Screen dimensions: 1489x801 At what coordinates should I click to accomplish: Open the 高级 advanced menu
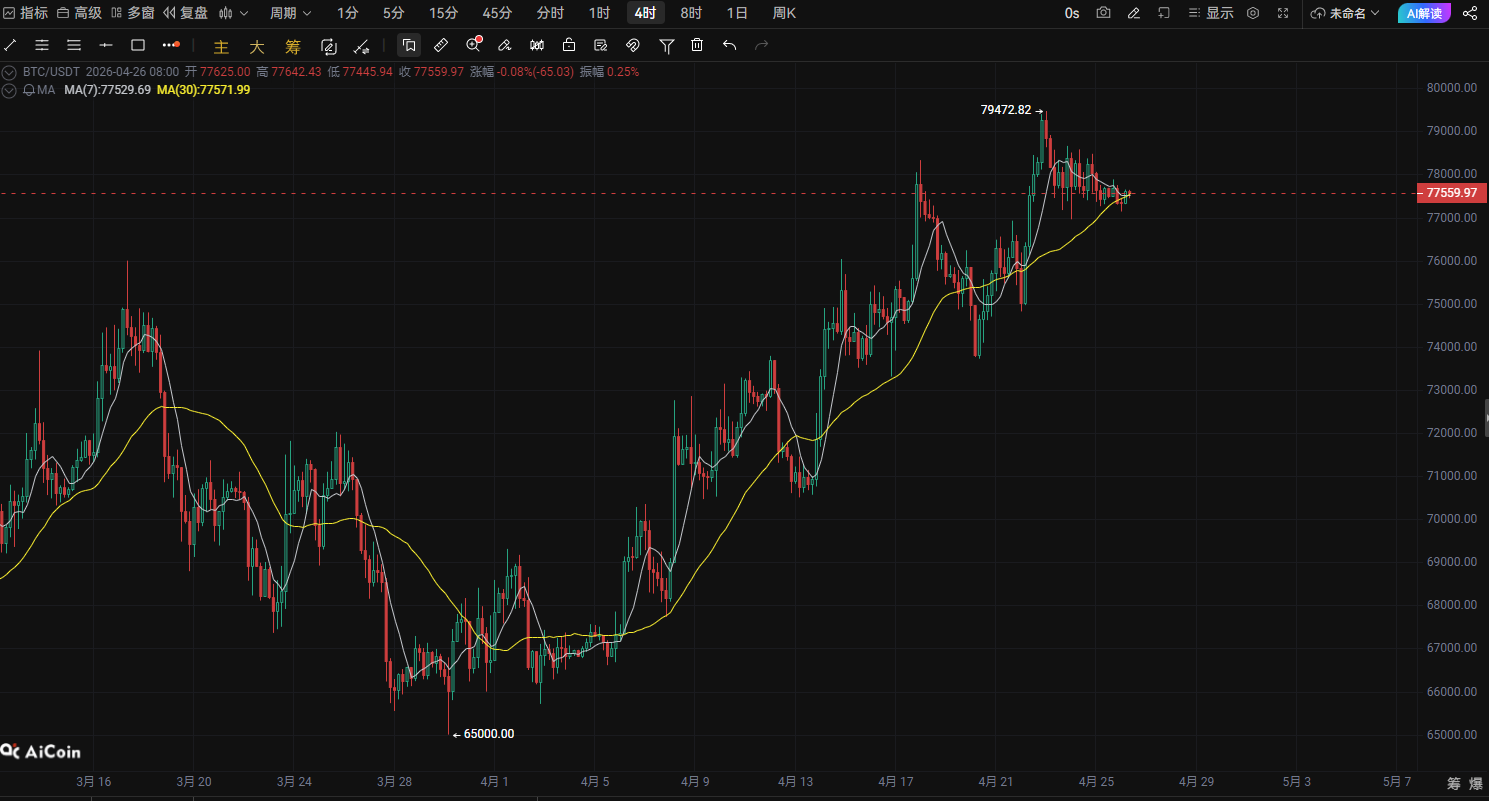point(79,13)
